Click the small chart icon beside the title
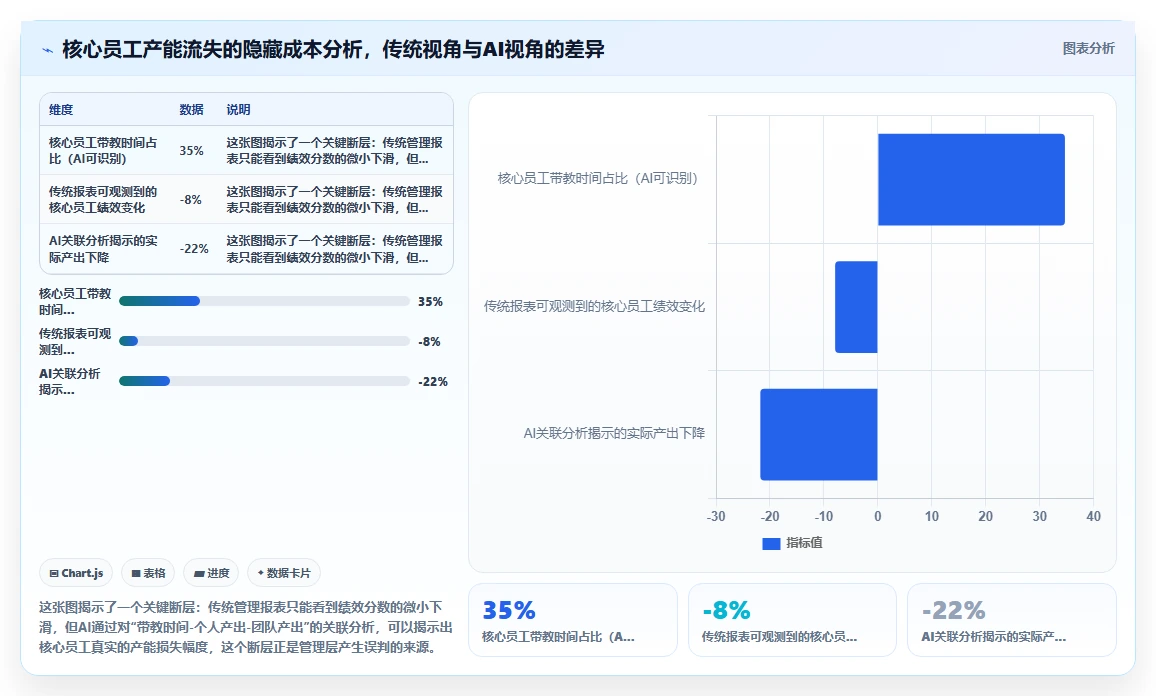Viewport: 1156px width, 696px height. point(48,50)
